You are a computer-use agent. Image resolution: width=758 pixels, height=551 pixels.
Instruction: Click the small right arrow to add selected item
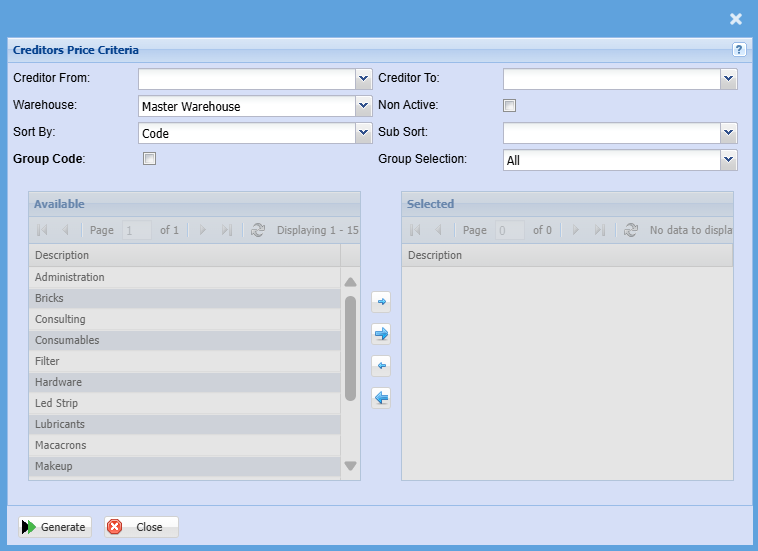[x=381, y=301]
